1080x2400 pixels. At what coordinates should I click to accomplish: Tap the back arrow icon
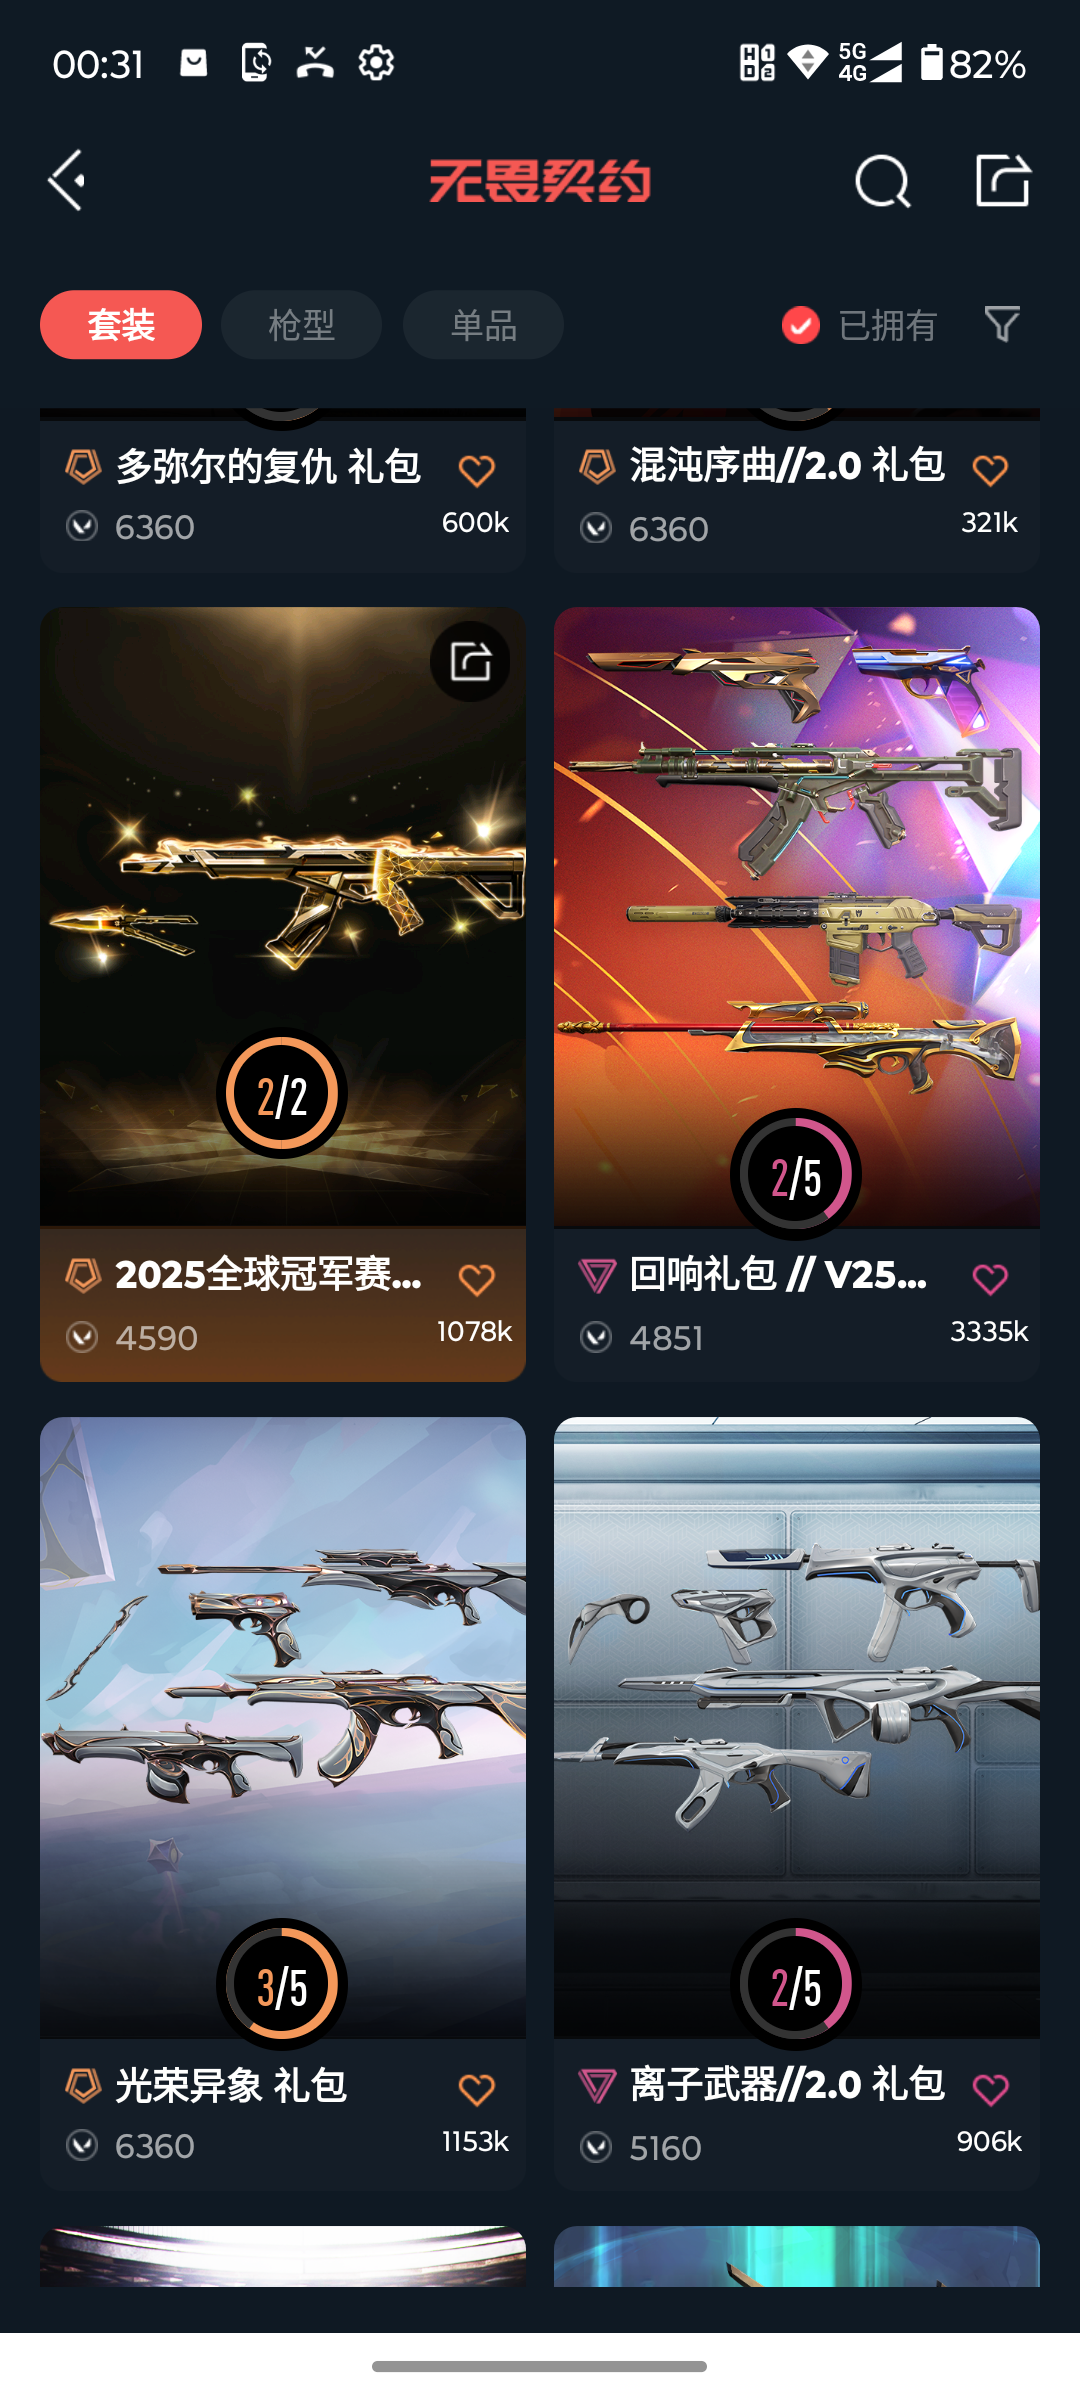(67, 181)
